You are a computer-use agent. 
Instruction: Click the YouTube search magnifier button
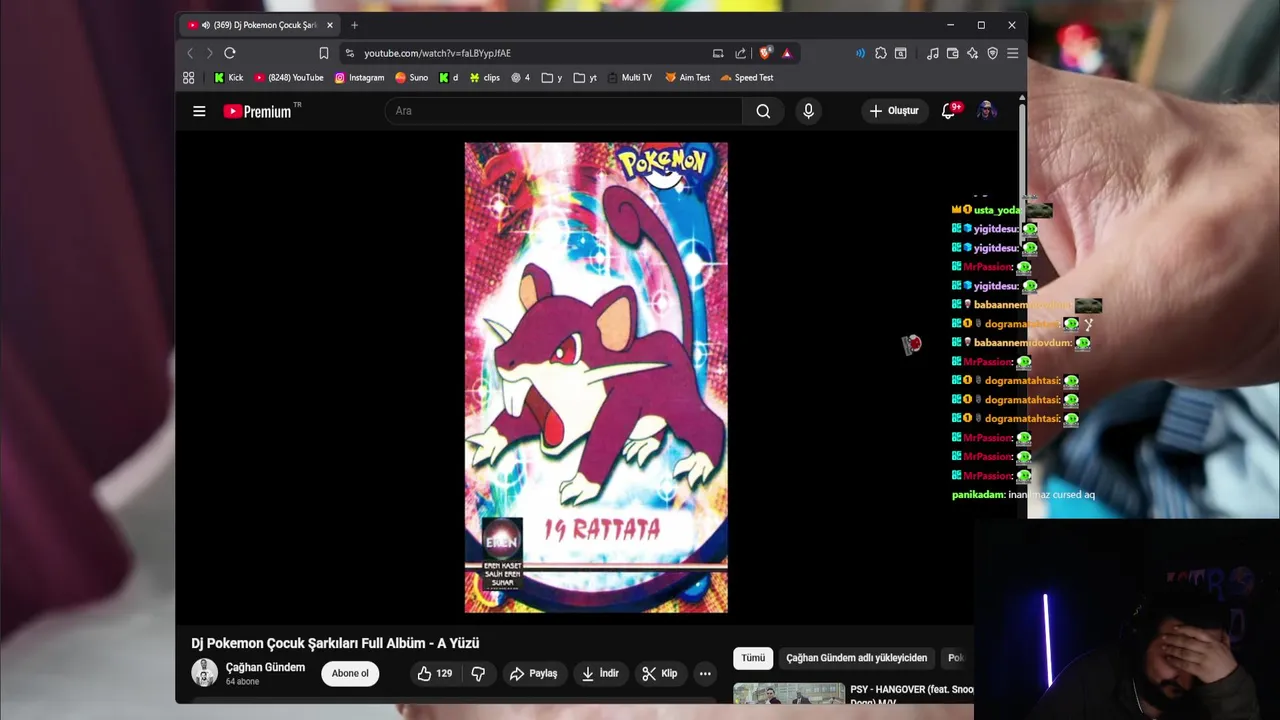click(x=763, y=111)
